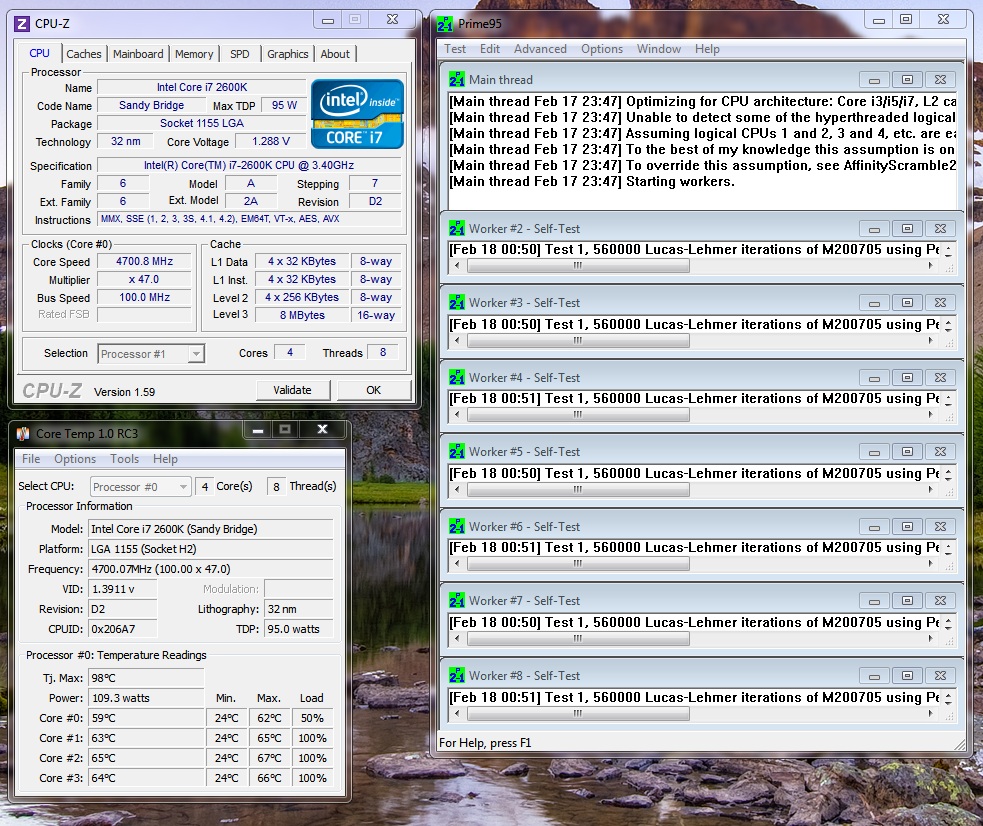Click the Frequency field in Core Temp
Screen dimensions: 983x826
click(211, 569)
